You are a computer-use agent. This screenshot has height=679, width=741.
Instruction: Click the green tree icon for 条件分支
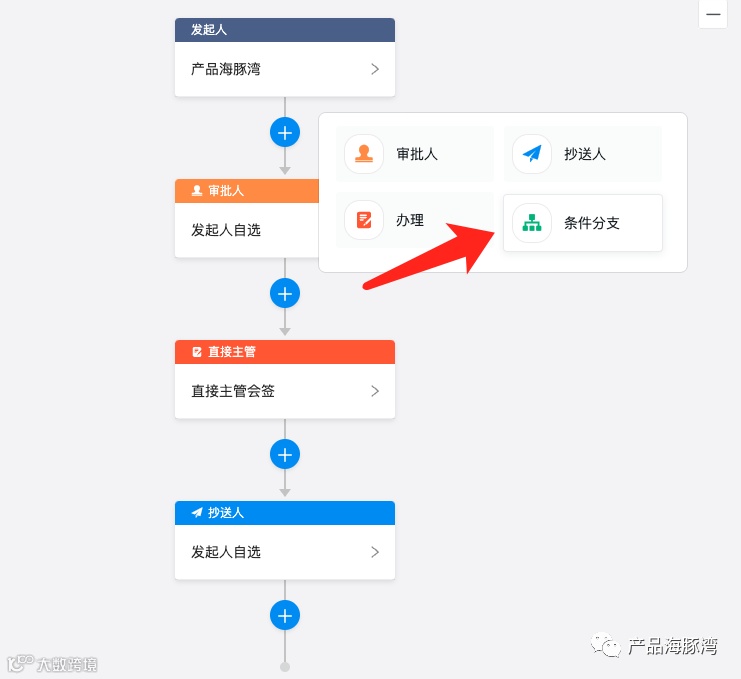click(532, 223)
